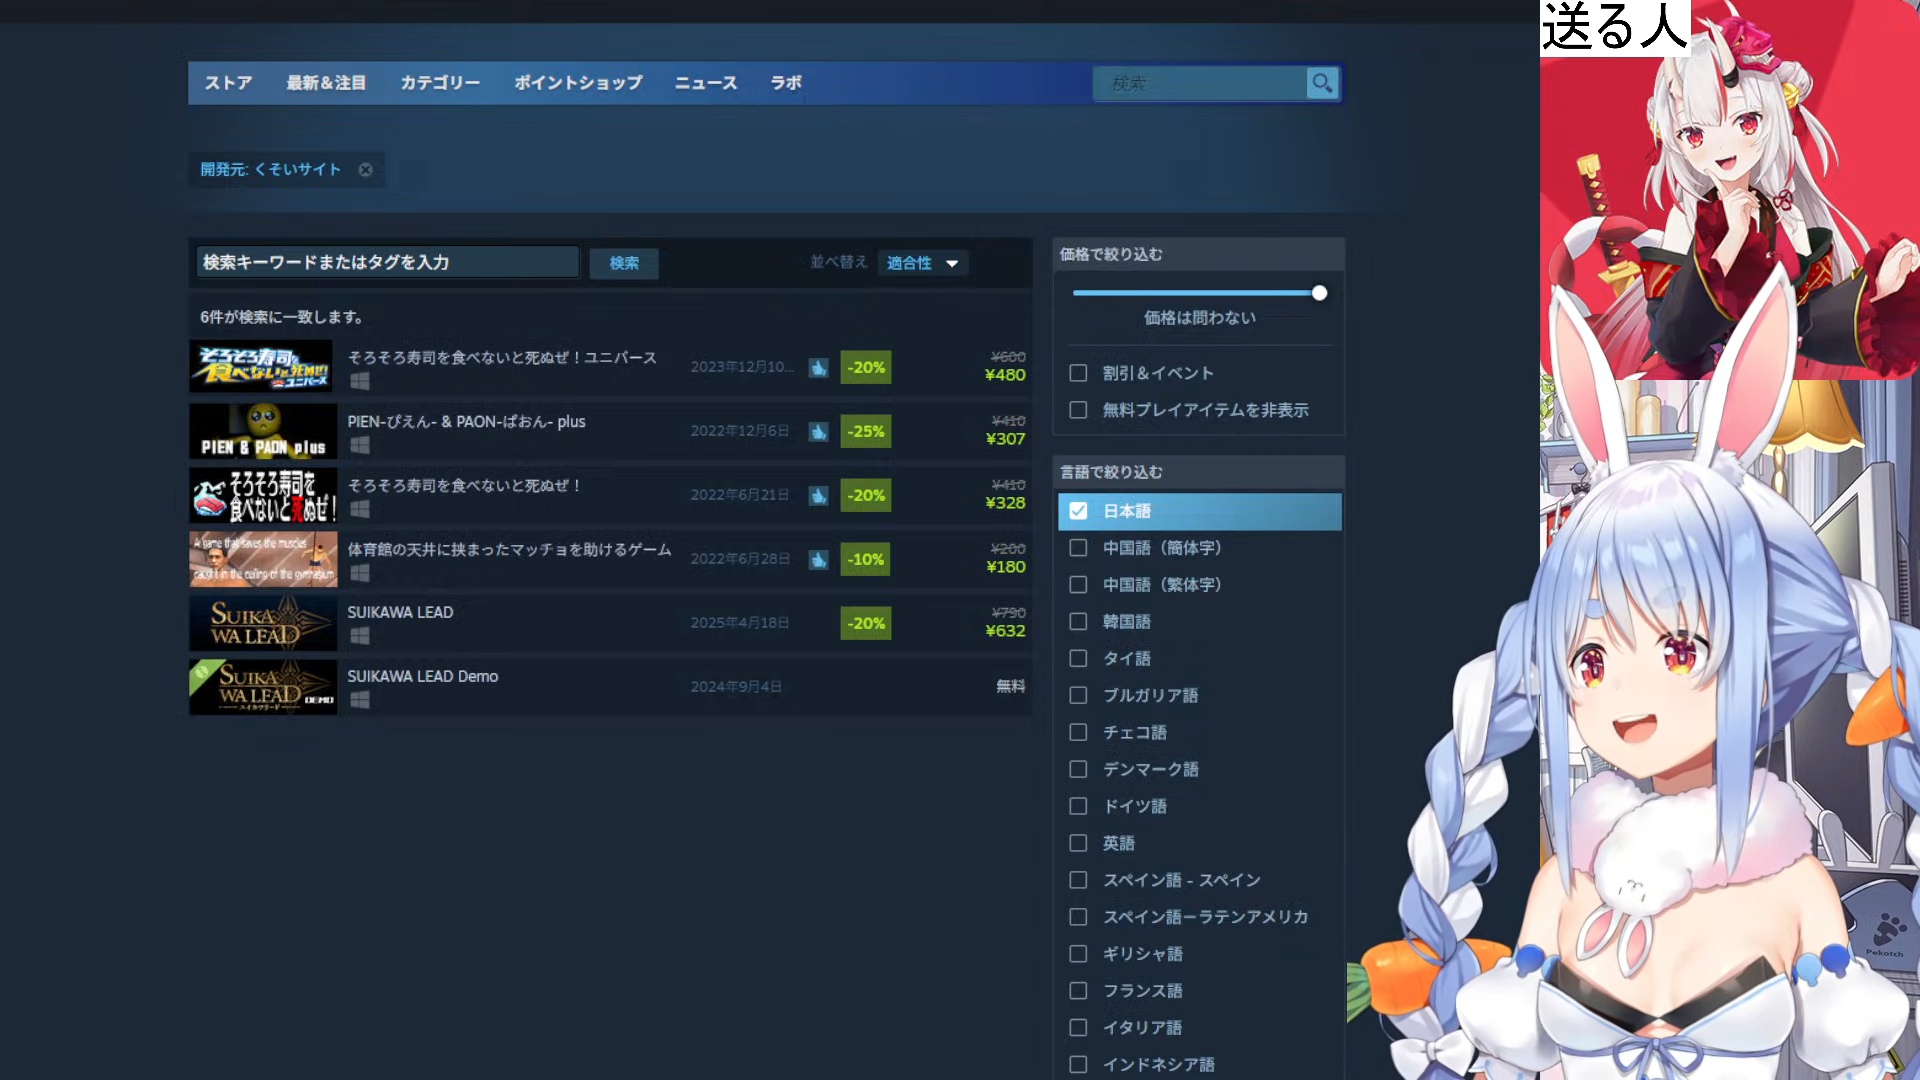Check ドイツ語 language filter
Viewport: 1920px width, 1080px height.
1078,807
